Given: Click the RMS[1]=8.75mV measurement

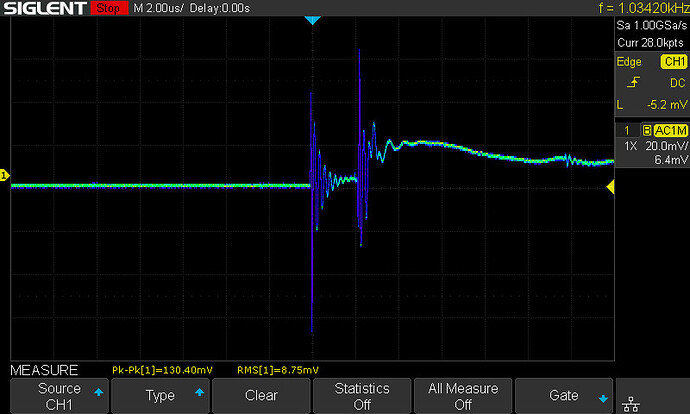Looking at the screenshot, I should [278, 370].
